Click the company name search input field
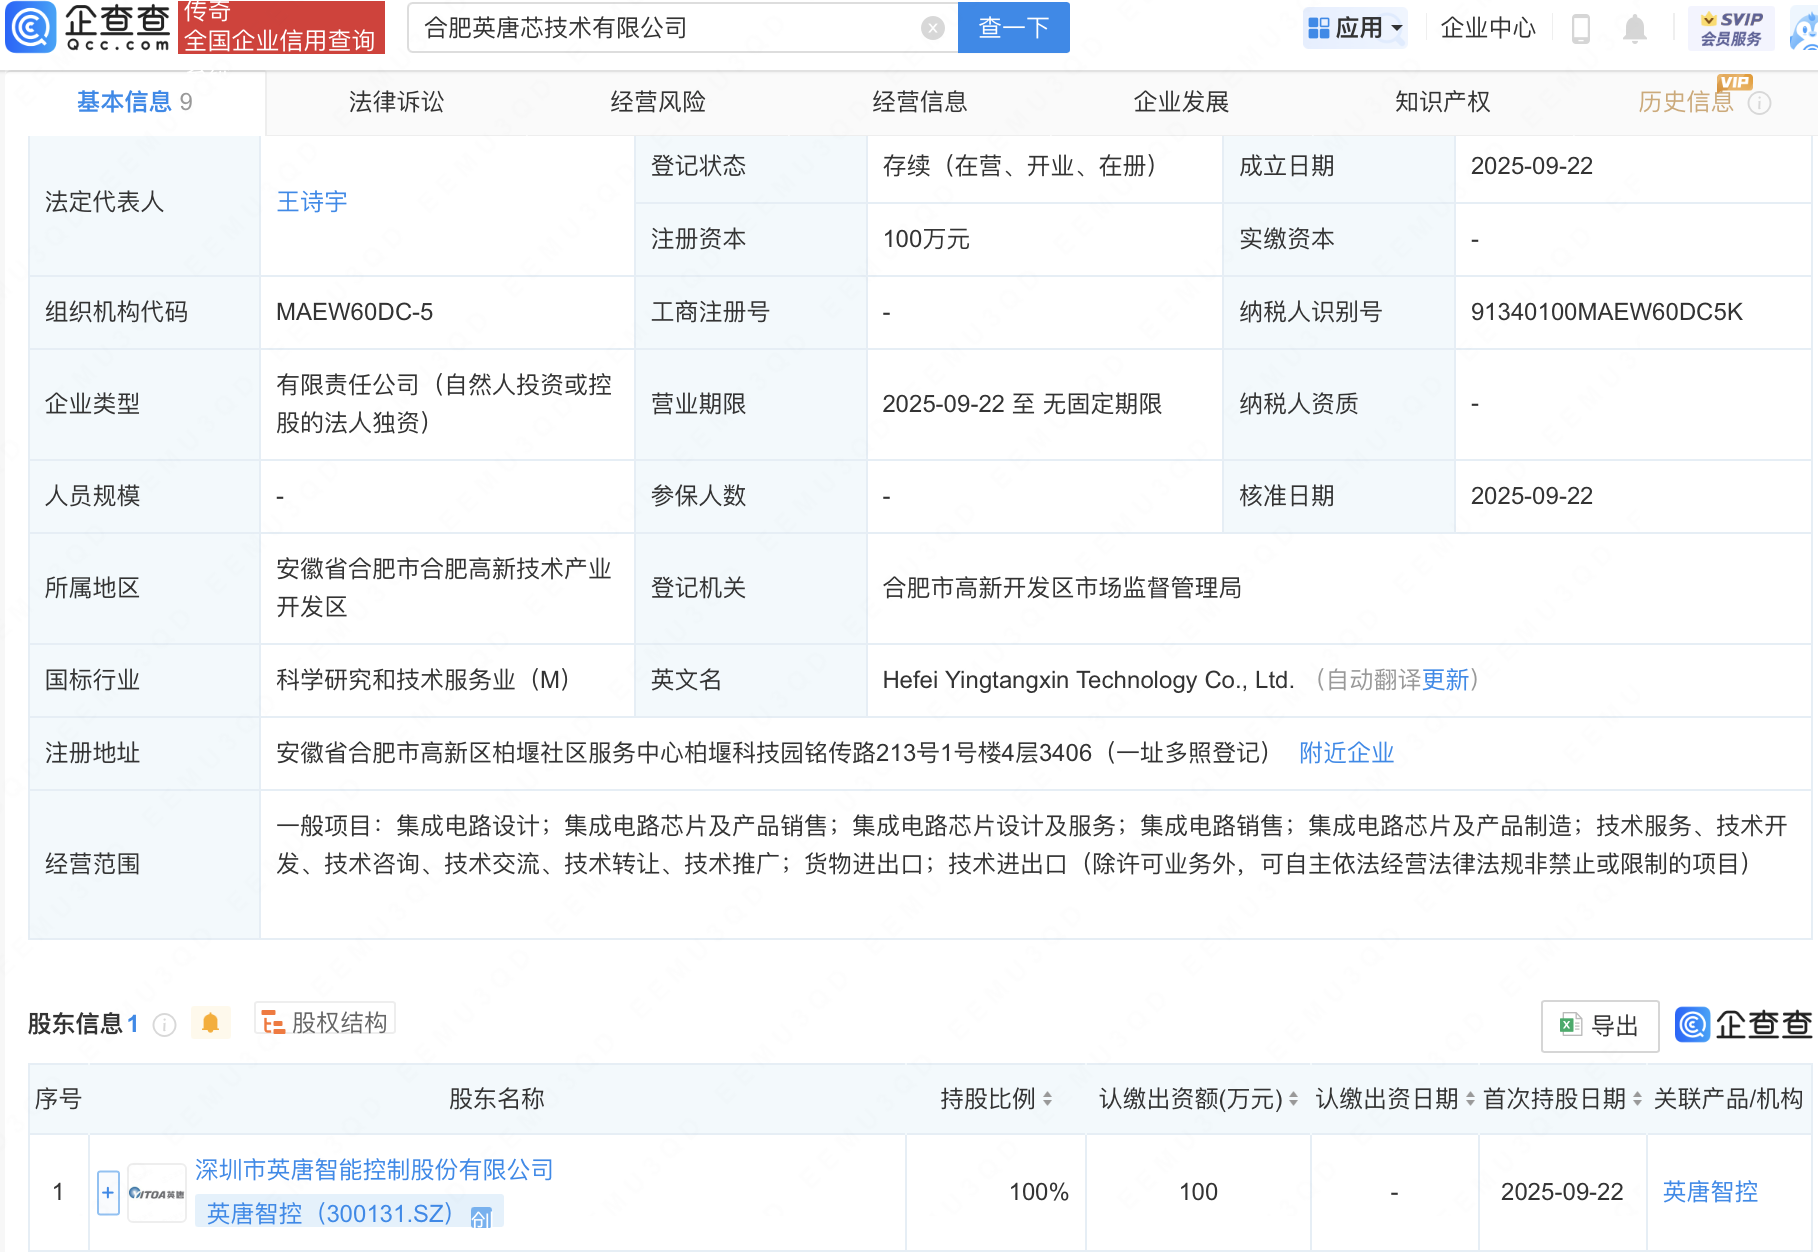1818x1252 pixels. 665,28
